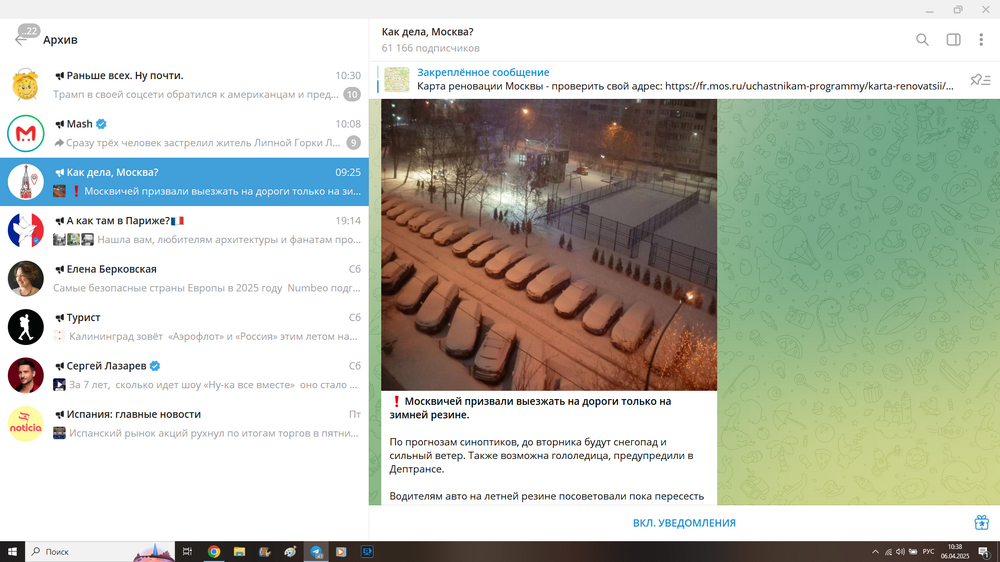
Task: Enable notifications with ВКЛ. УВЕДОМЛЕНИЯ
Action: 684,523
